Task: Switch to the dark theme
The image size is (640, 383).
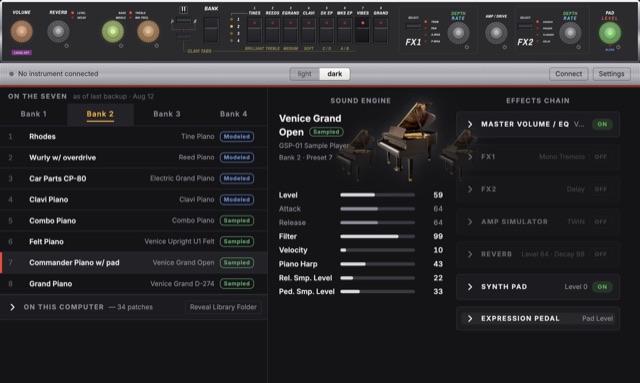Action: coord(335,74)
